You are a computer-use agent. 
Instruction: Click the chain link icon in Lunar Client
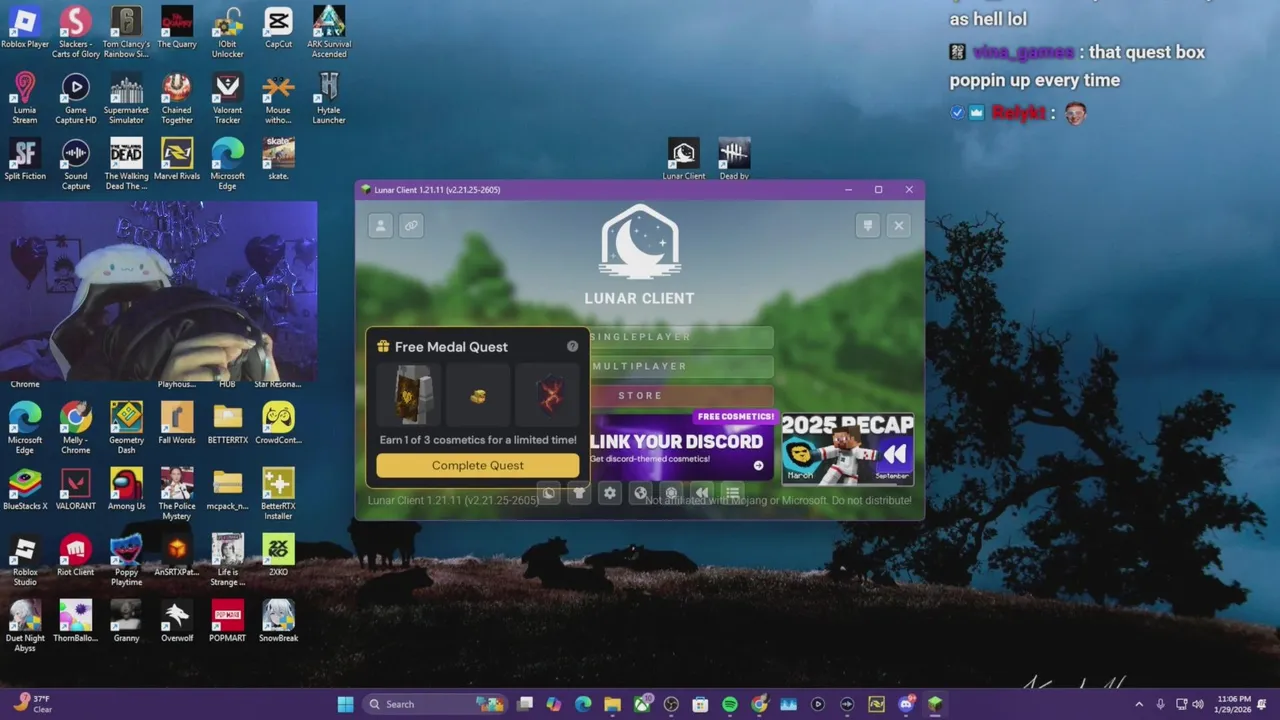[x=411, y=226]
